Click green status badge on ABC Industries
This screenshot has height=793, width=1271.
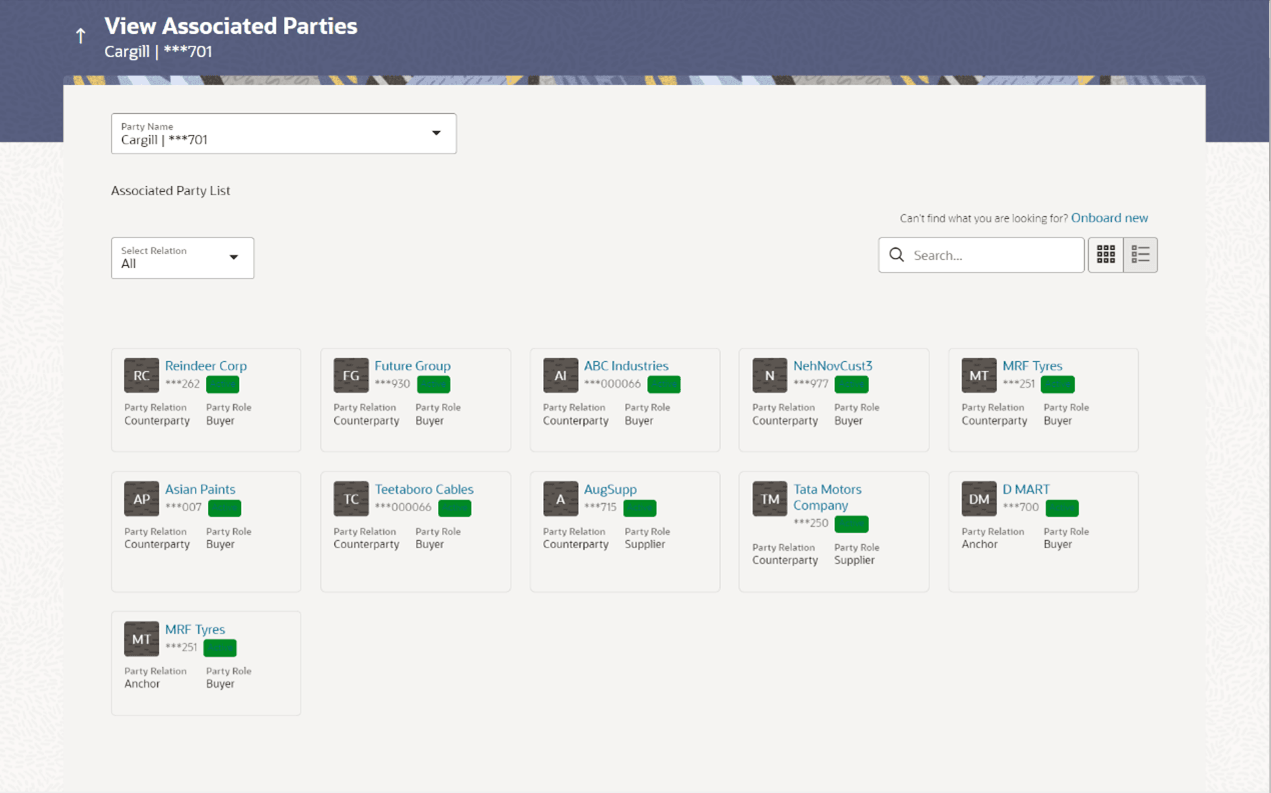tap(663, 384)
